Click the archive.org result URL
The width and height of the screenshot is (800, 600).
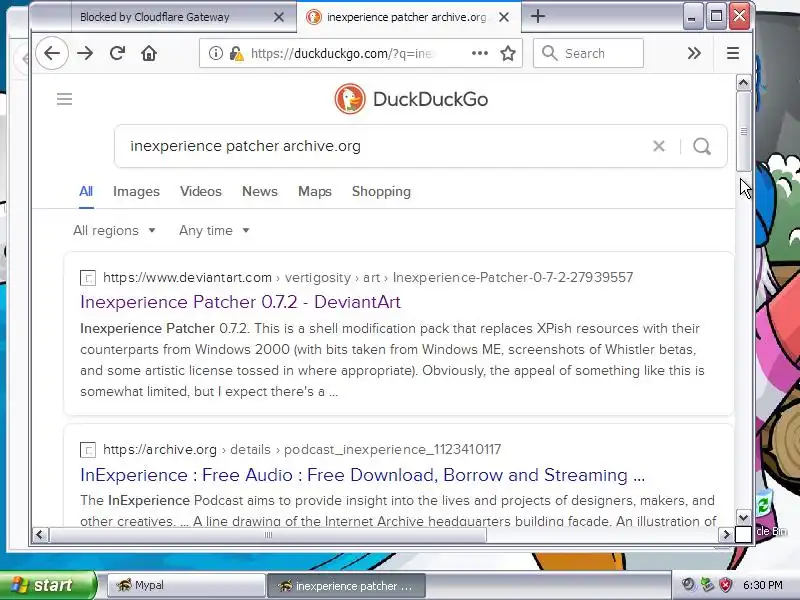click(302, 449)
